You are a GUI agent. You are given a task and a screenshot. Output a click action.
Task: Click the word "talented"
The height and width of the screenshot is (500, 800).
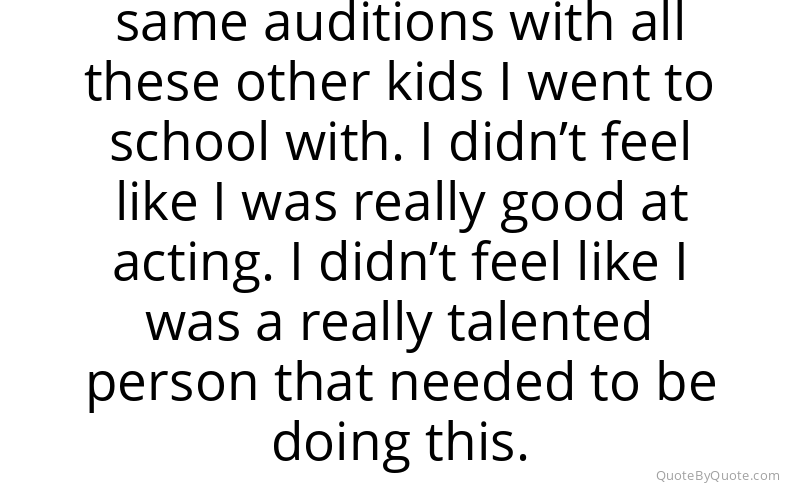coord(549,322)
